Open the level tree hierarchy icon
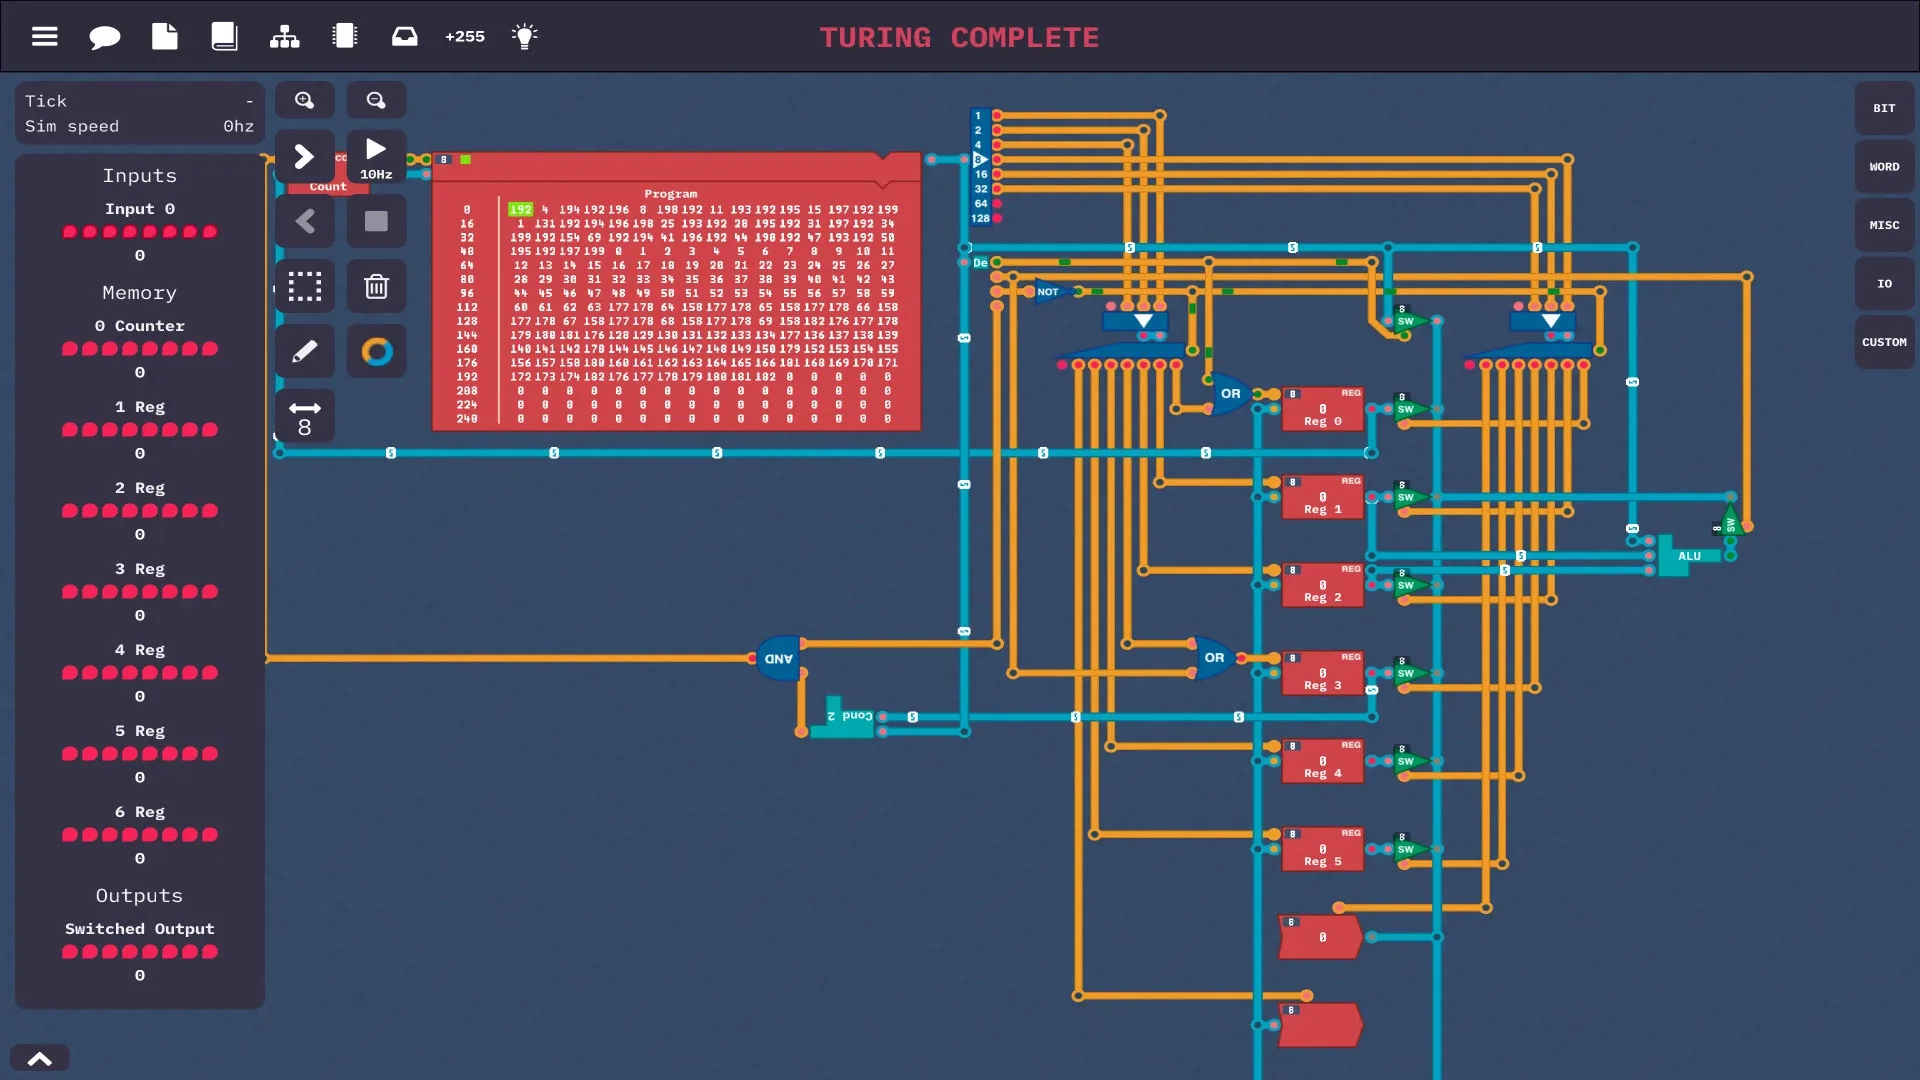This screenshot has height=1080, width=1920. pos(284,37)
